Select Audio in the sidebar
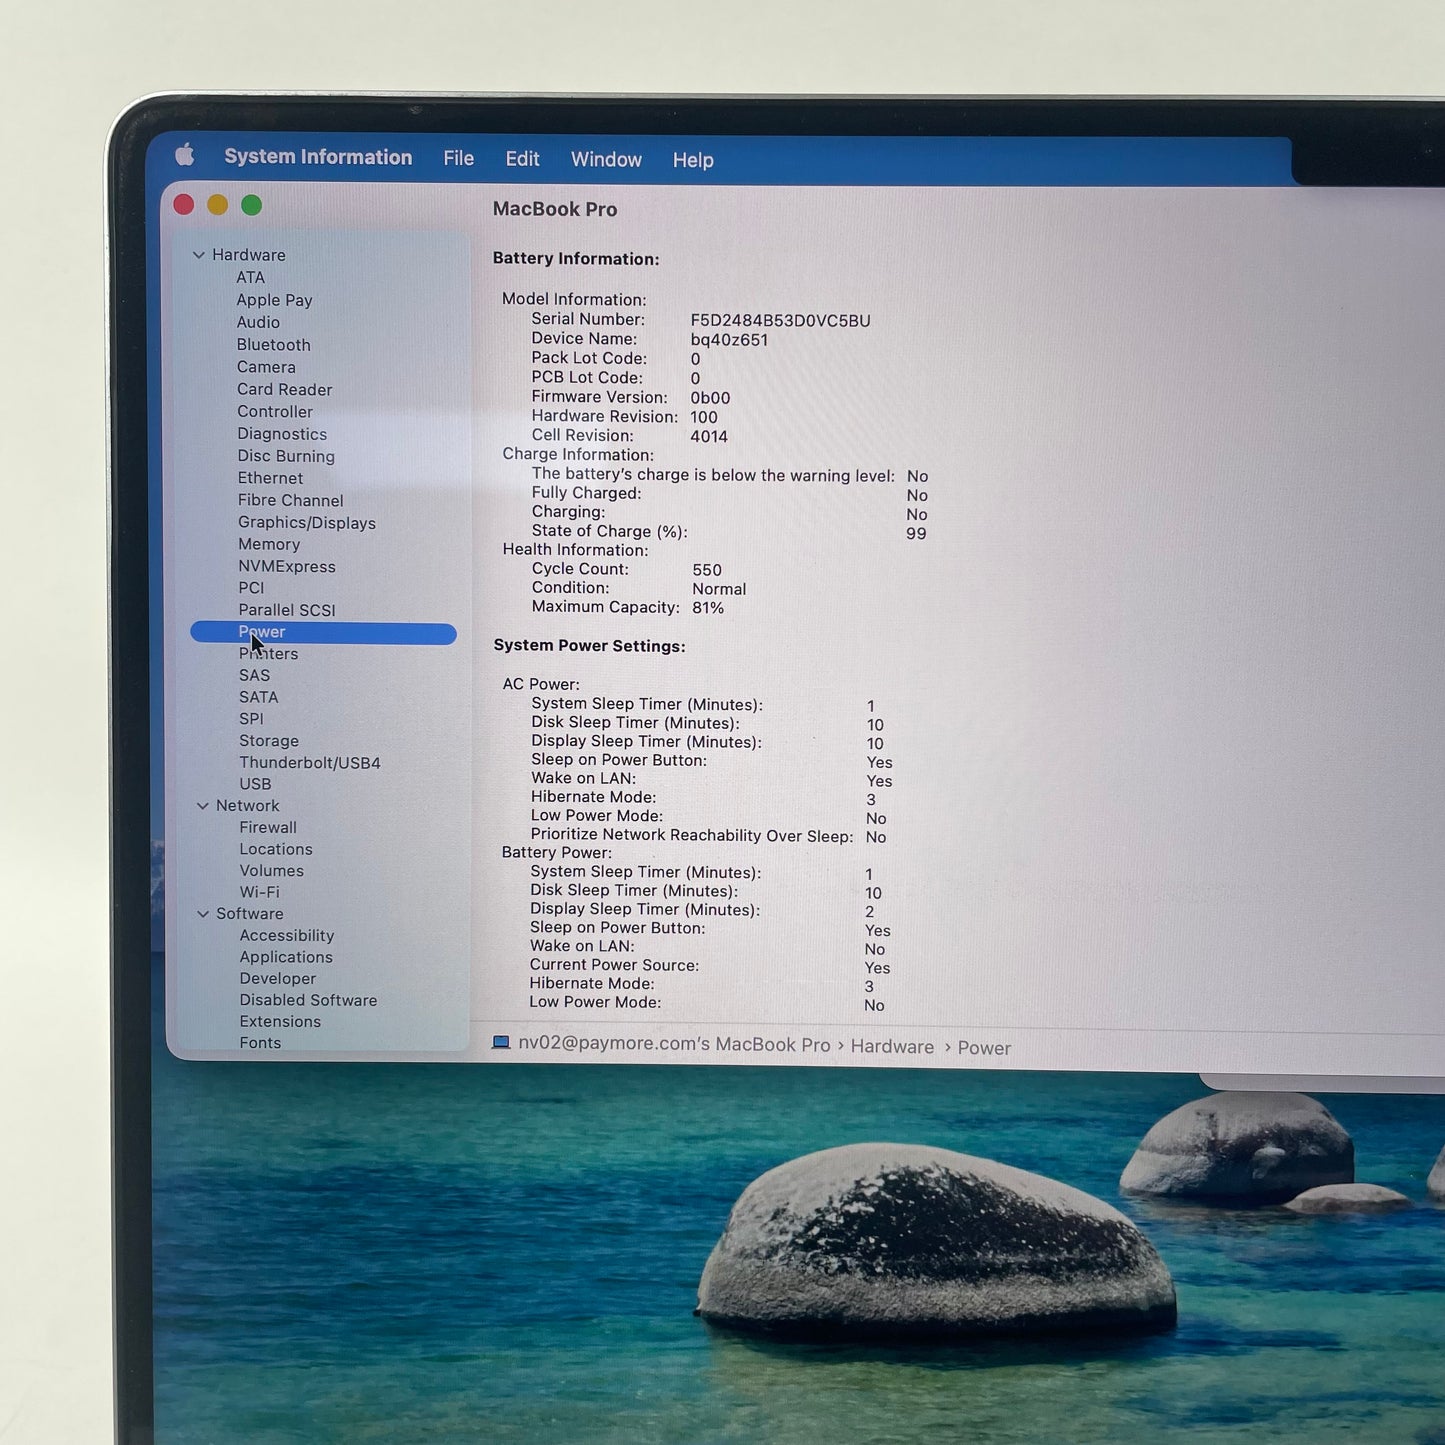 point(258,322)
